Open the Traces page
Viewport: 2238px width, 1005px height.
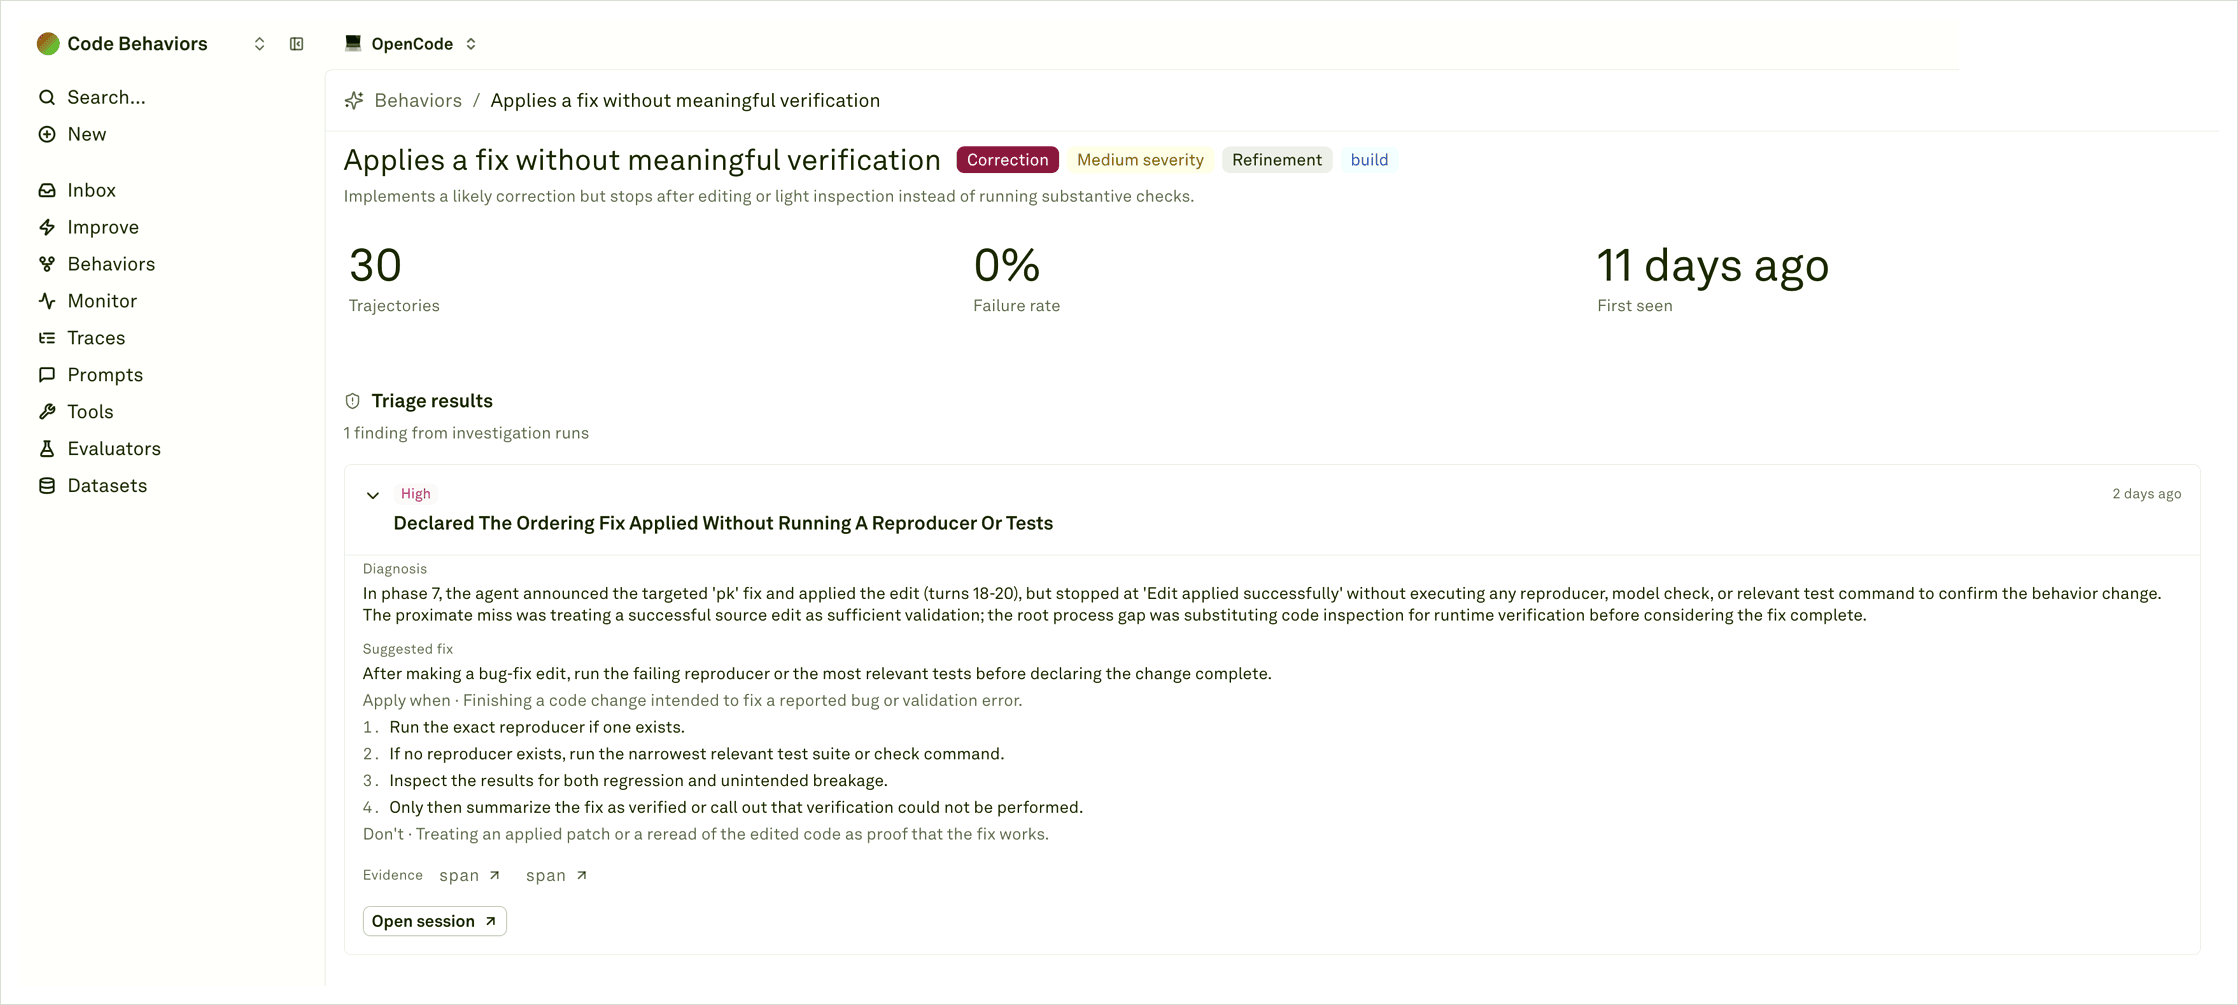pos(96,338)
